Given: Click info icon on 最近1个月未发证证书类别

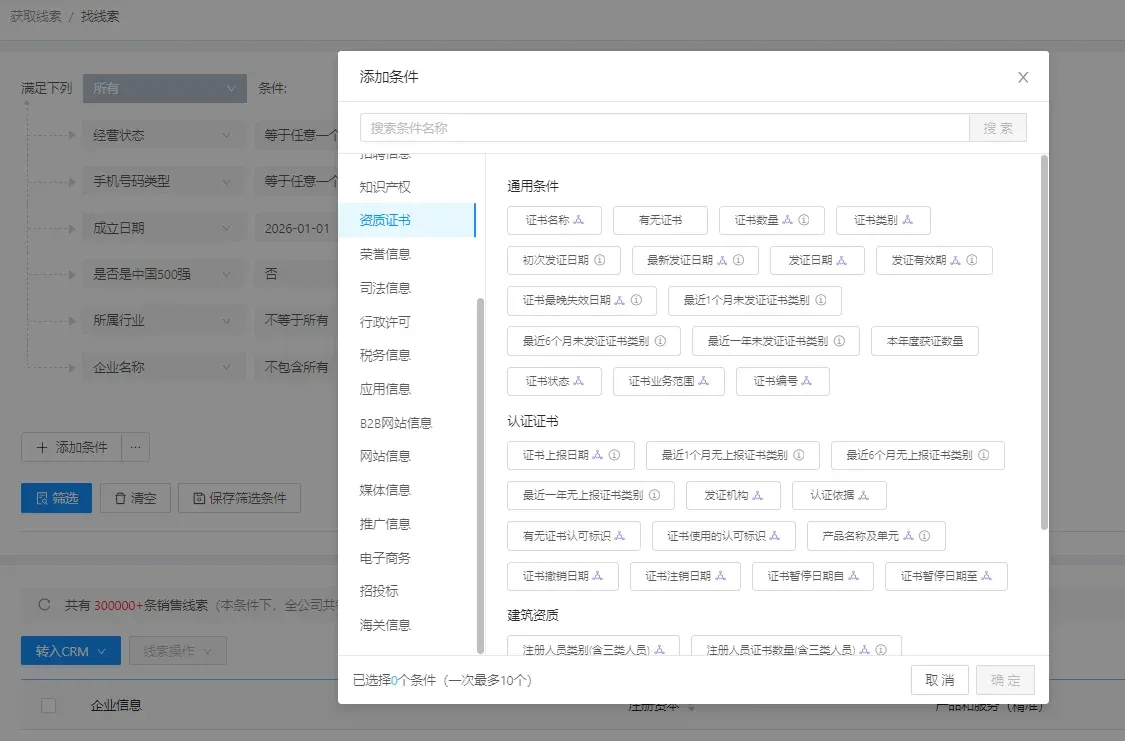Looking at the screenshot, I should point(821,301).
